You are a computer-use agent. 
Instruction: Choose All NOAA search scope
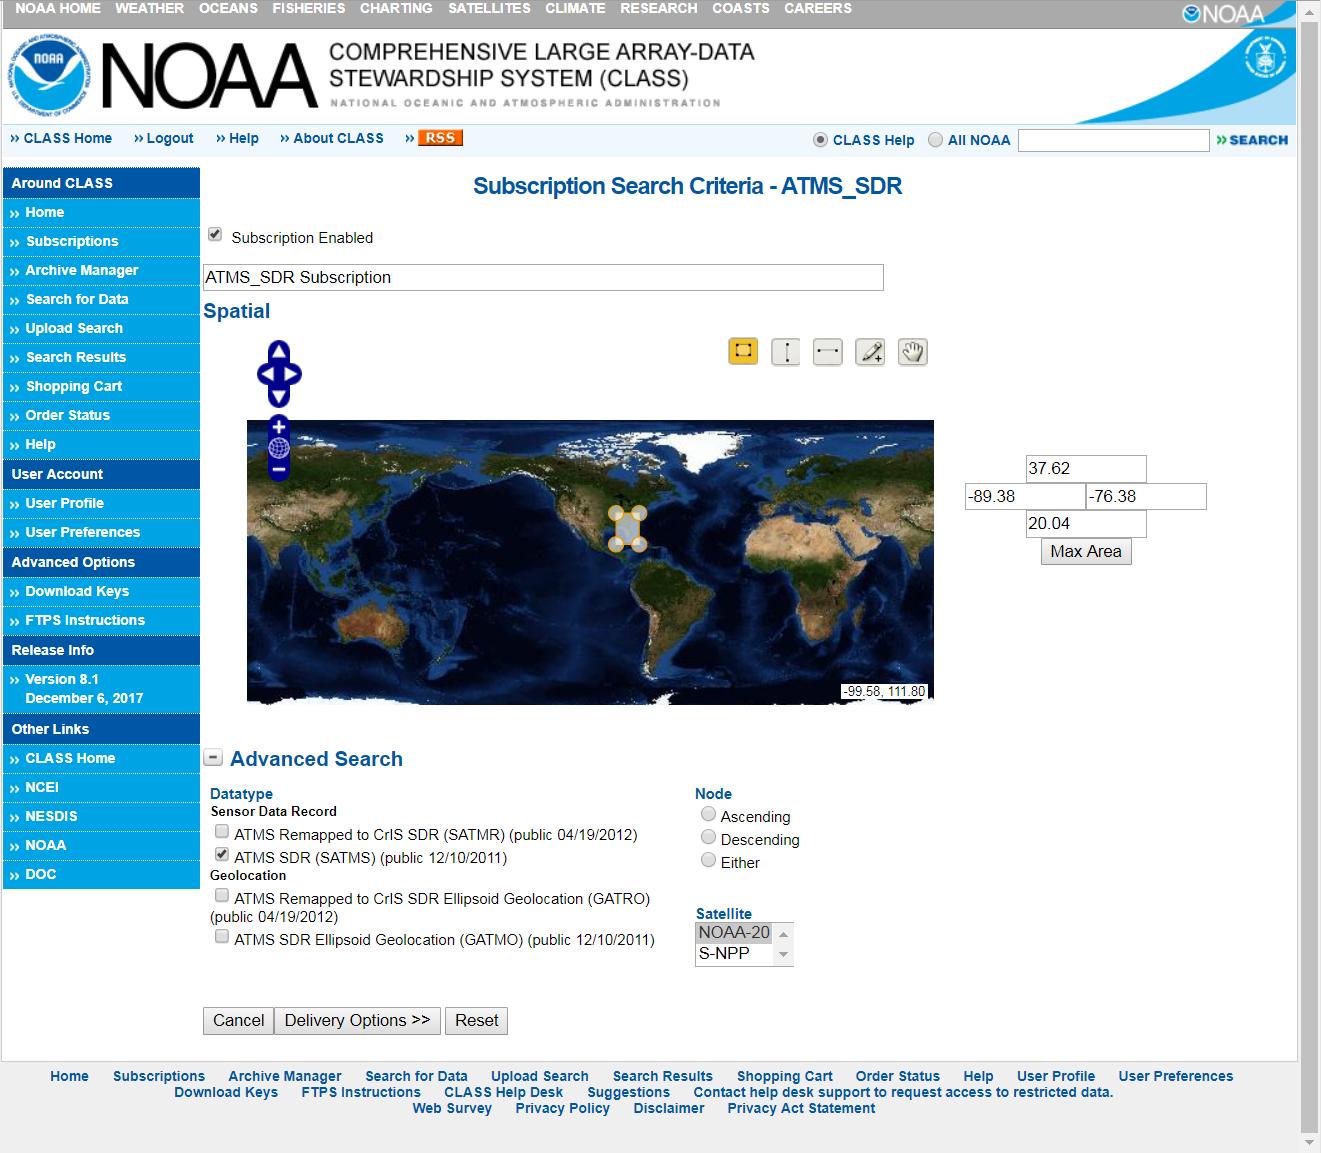935,140
